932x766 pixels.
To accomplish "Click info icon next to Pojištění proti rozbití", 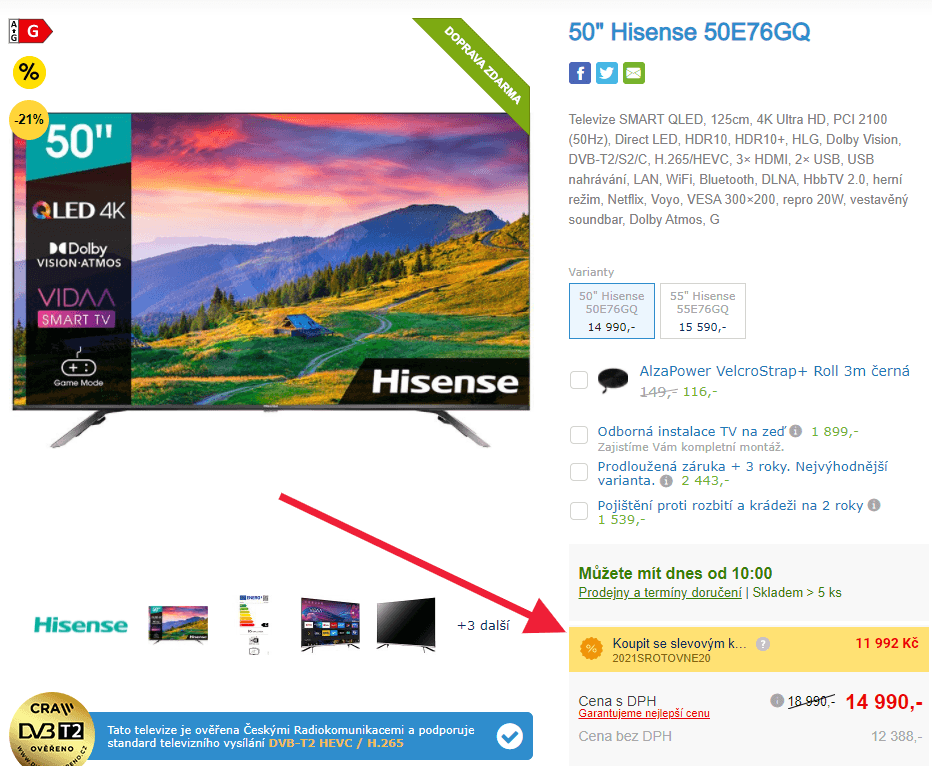I will 874,505.
